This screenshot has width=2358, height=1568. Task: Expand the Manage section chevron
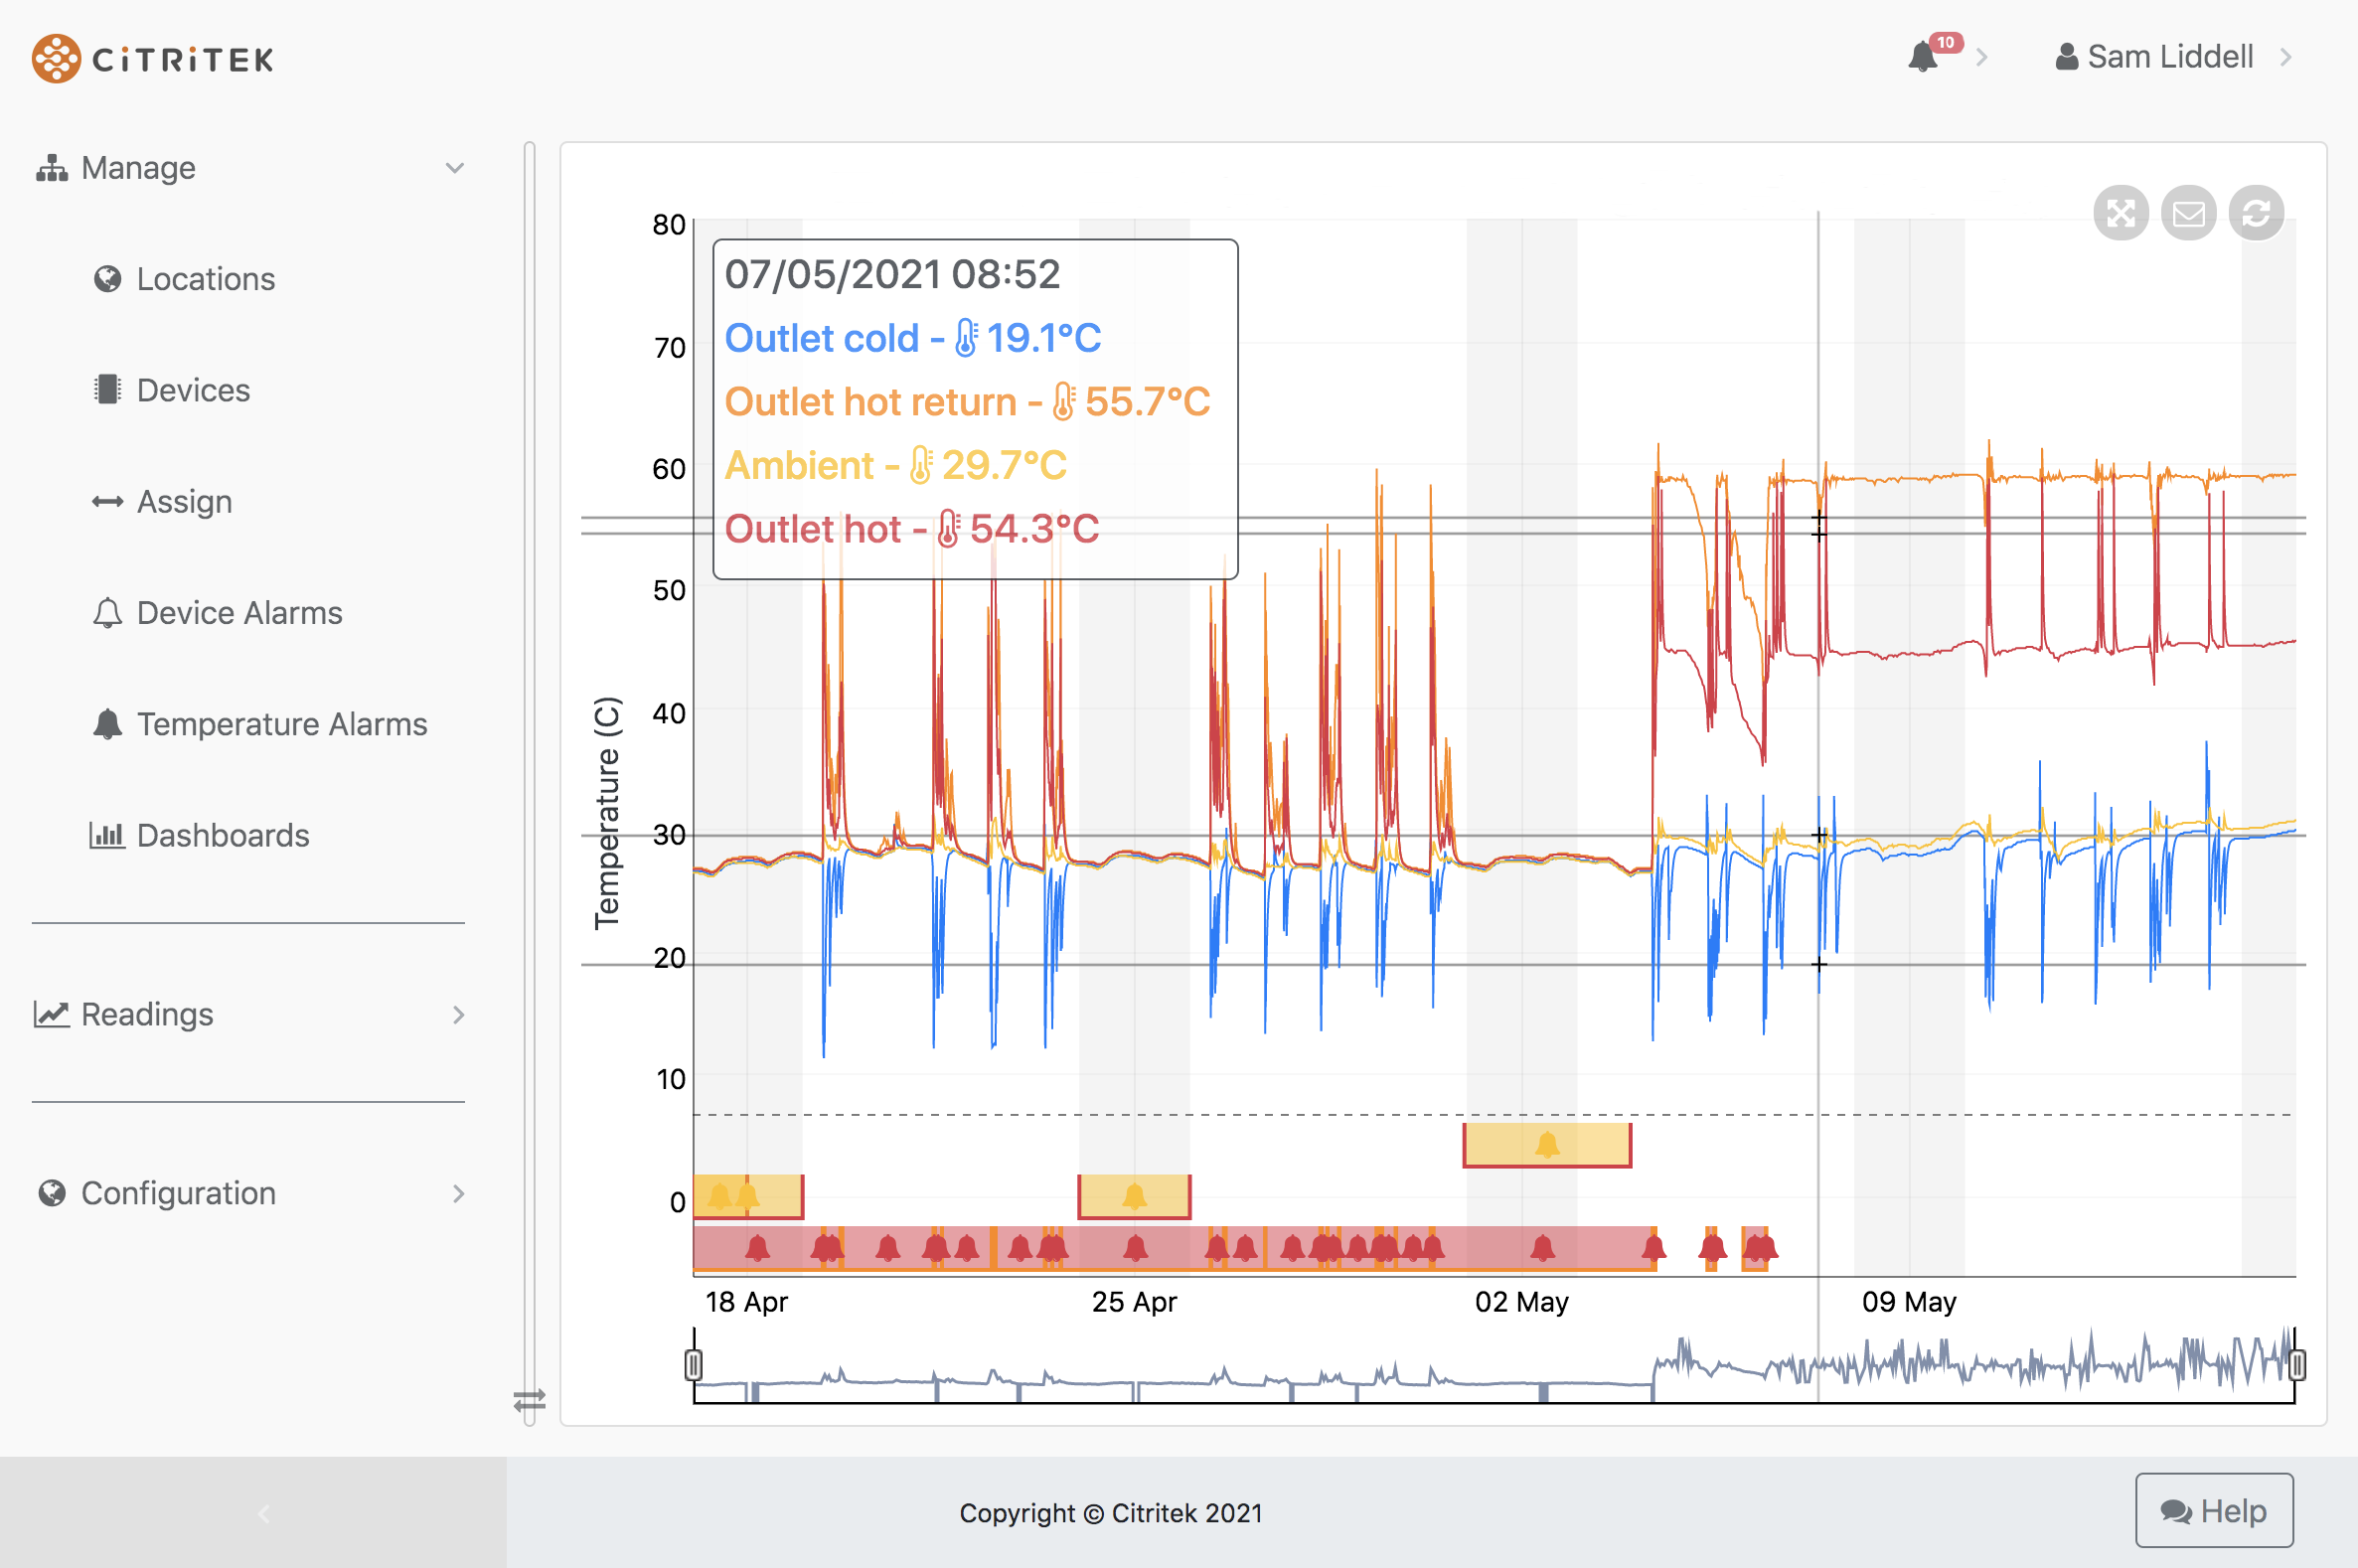click(456, 167)
